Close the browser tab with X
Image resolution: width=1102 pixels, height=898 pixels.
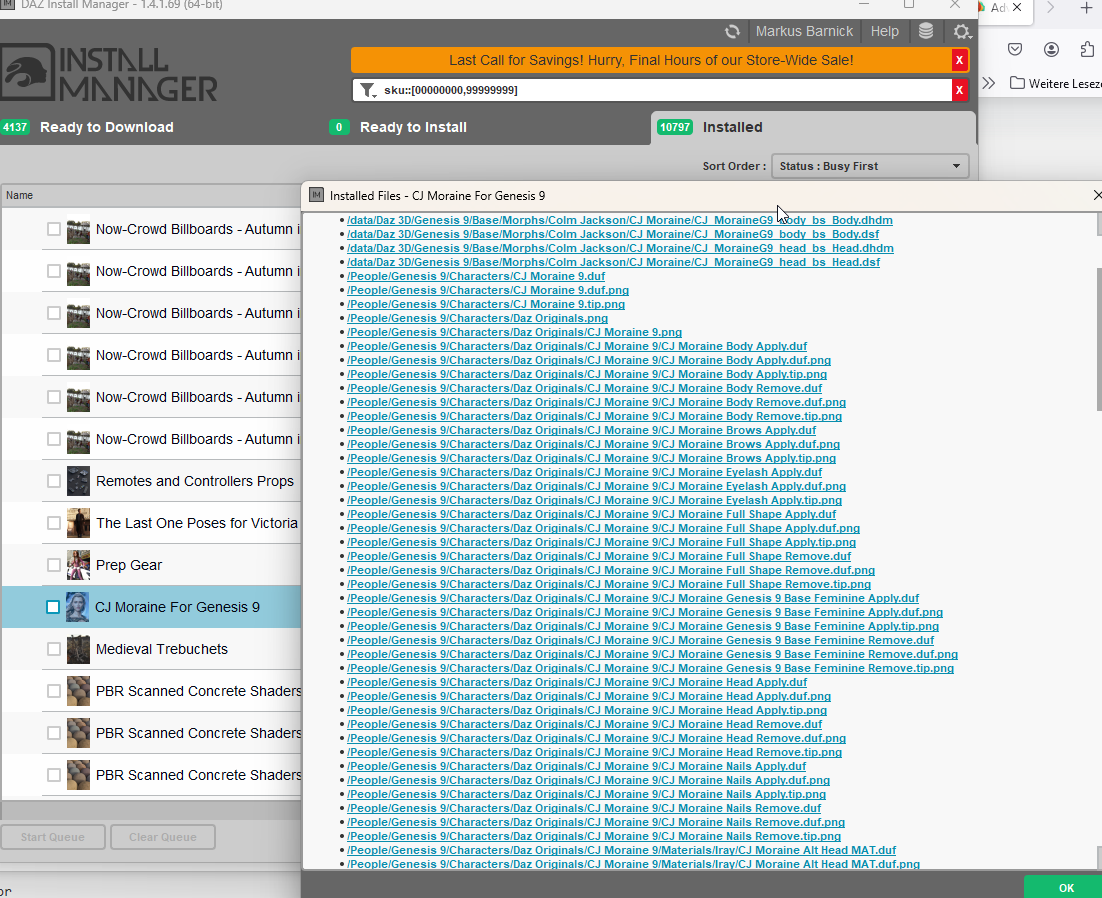1017,7
